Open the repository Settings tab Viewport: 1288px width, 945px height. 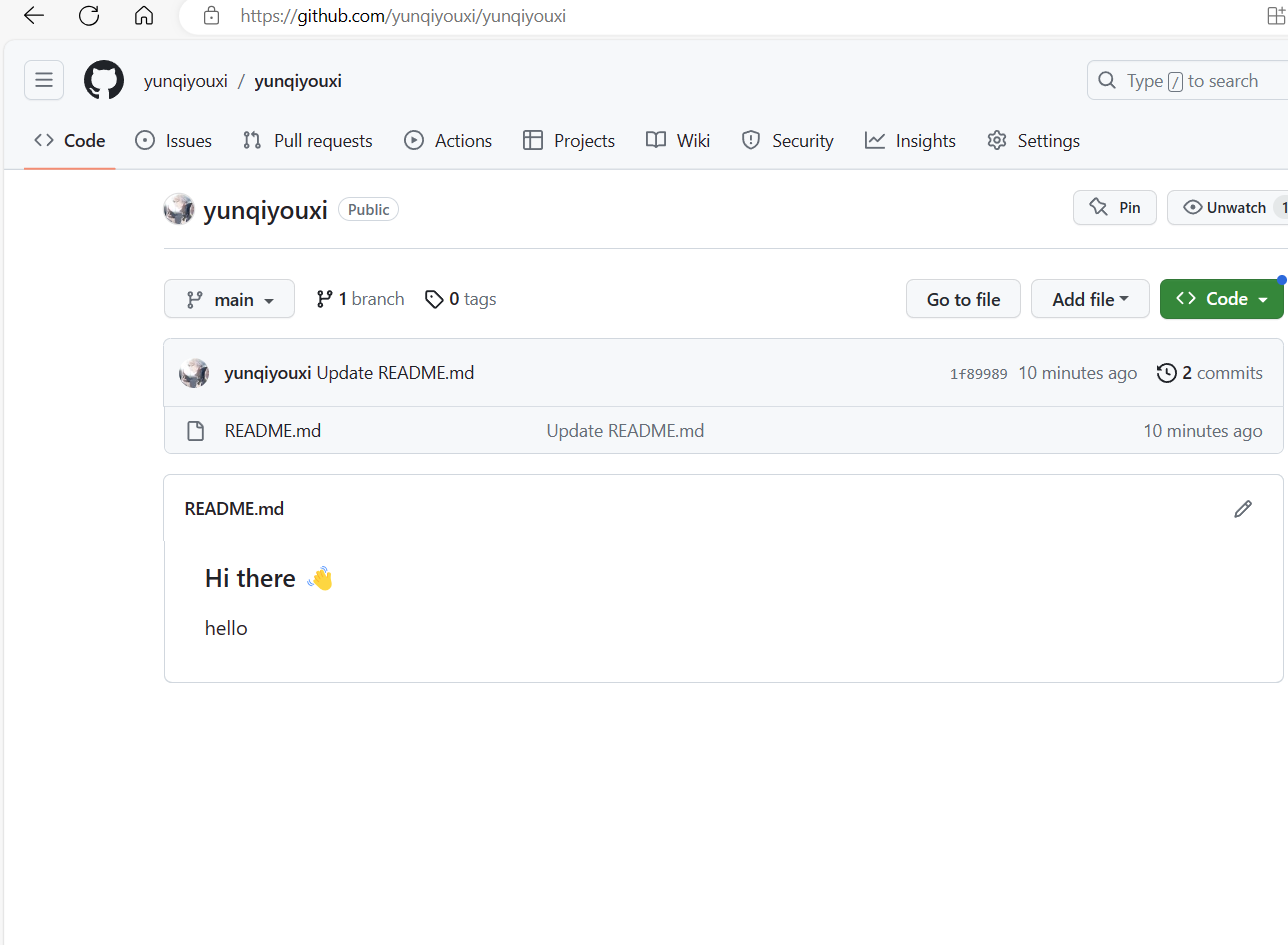point(1033,141)
